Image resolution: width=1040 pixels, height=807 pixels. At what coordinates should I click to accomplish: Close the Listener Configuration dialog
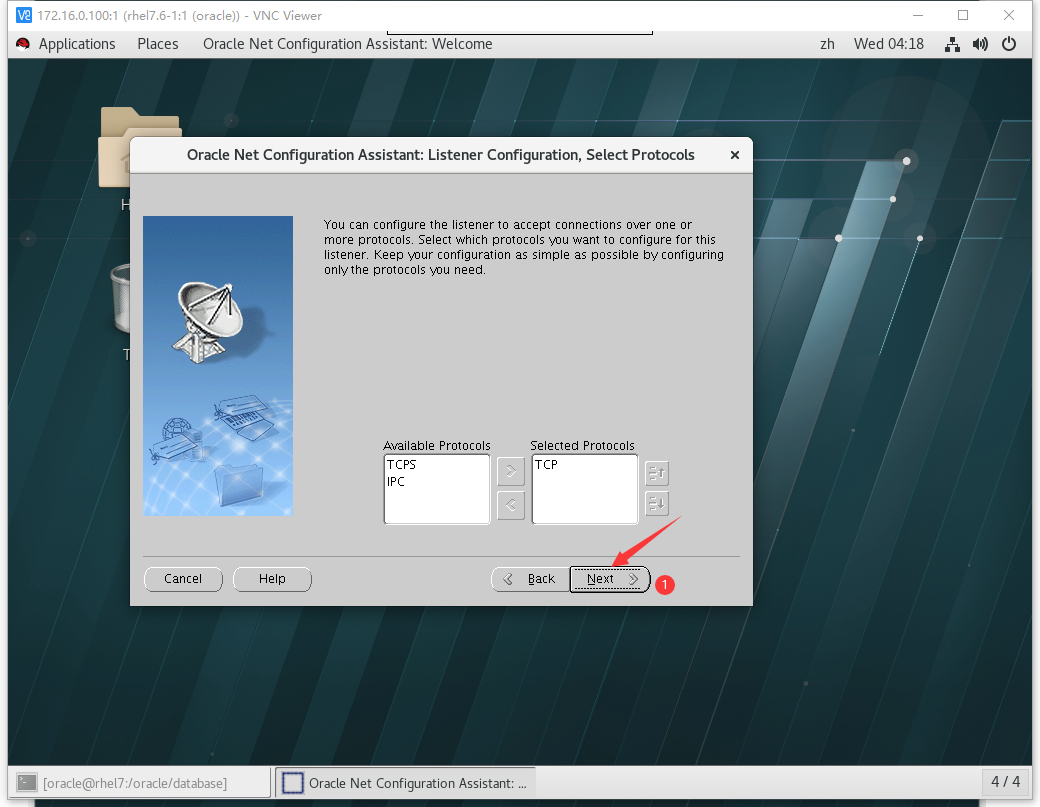tap(735, 155)
